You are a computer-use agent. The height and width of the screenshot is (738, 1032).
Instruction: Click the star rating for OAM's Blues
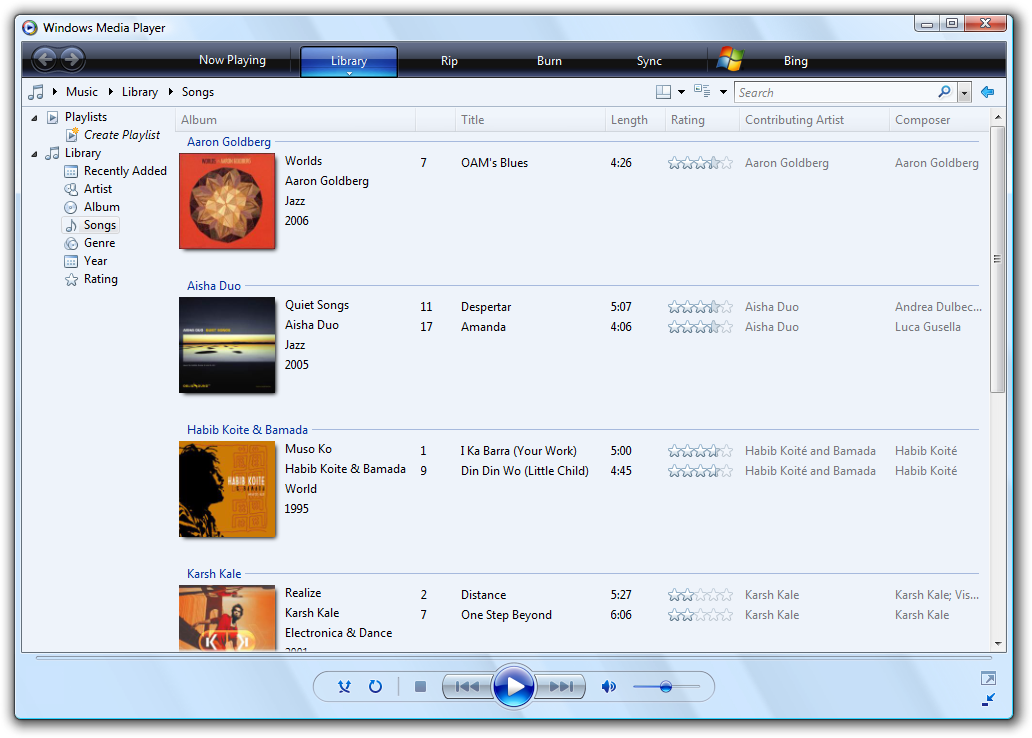click(x=700, y=163)
